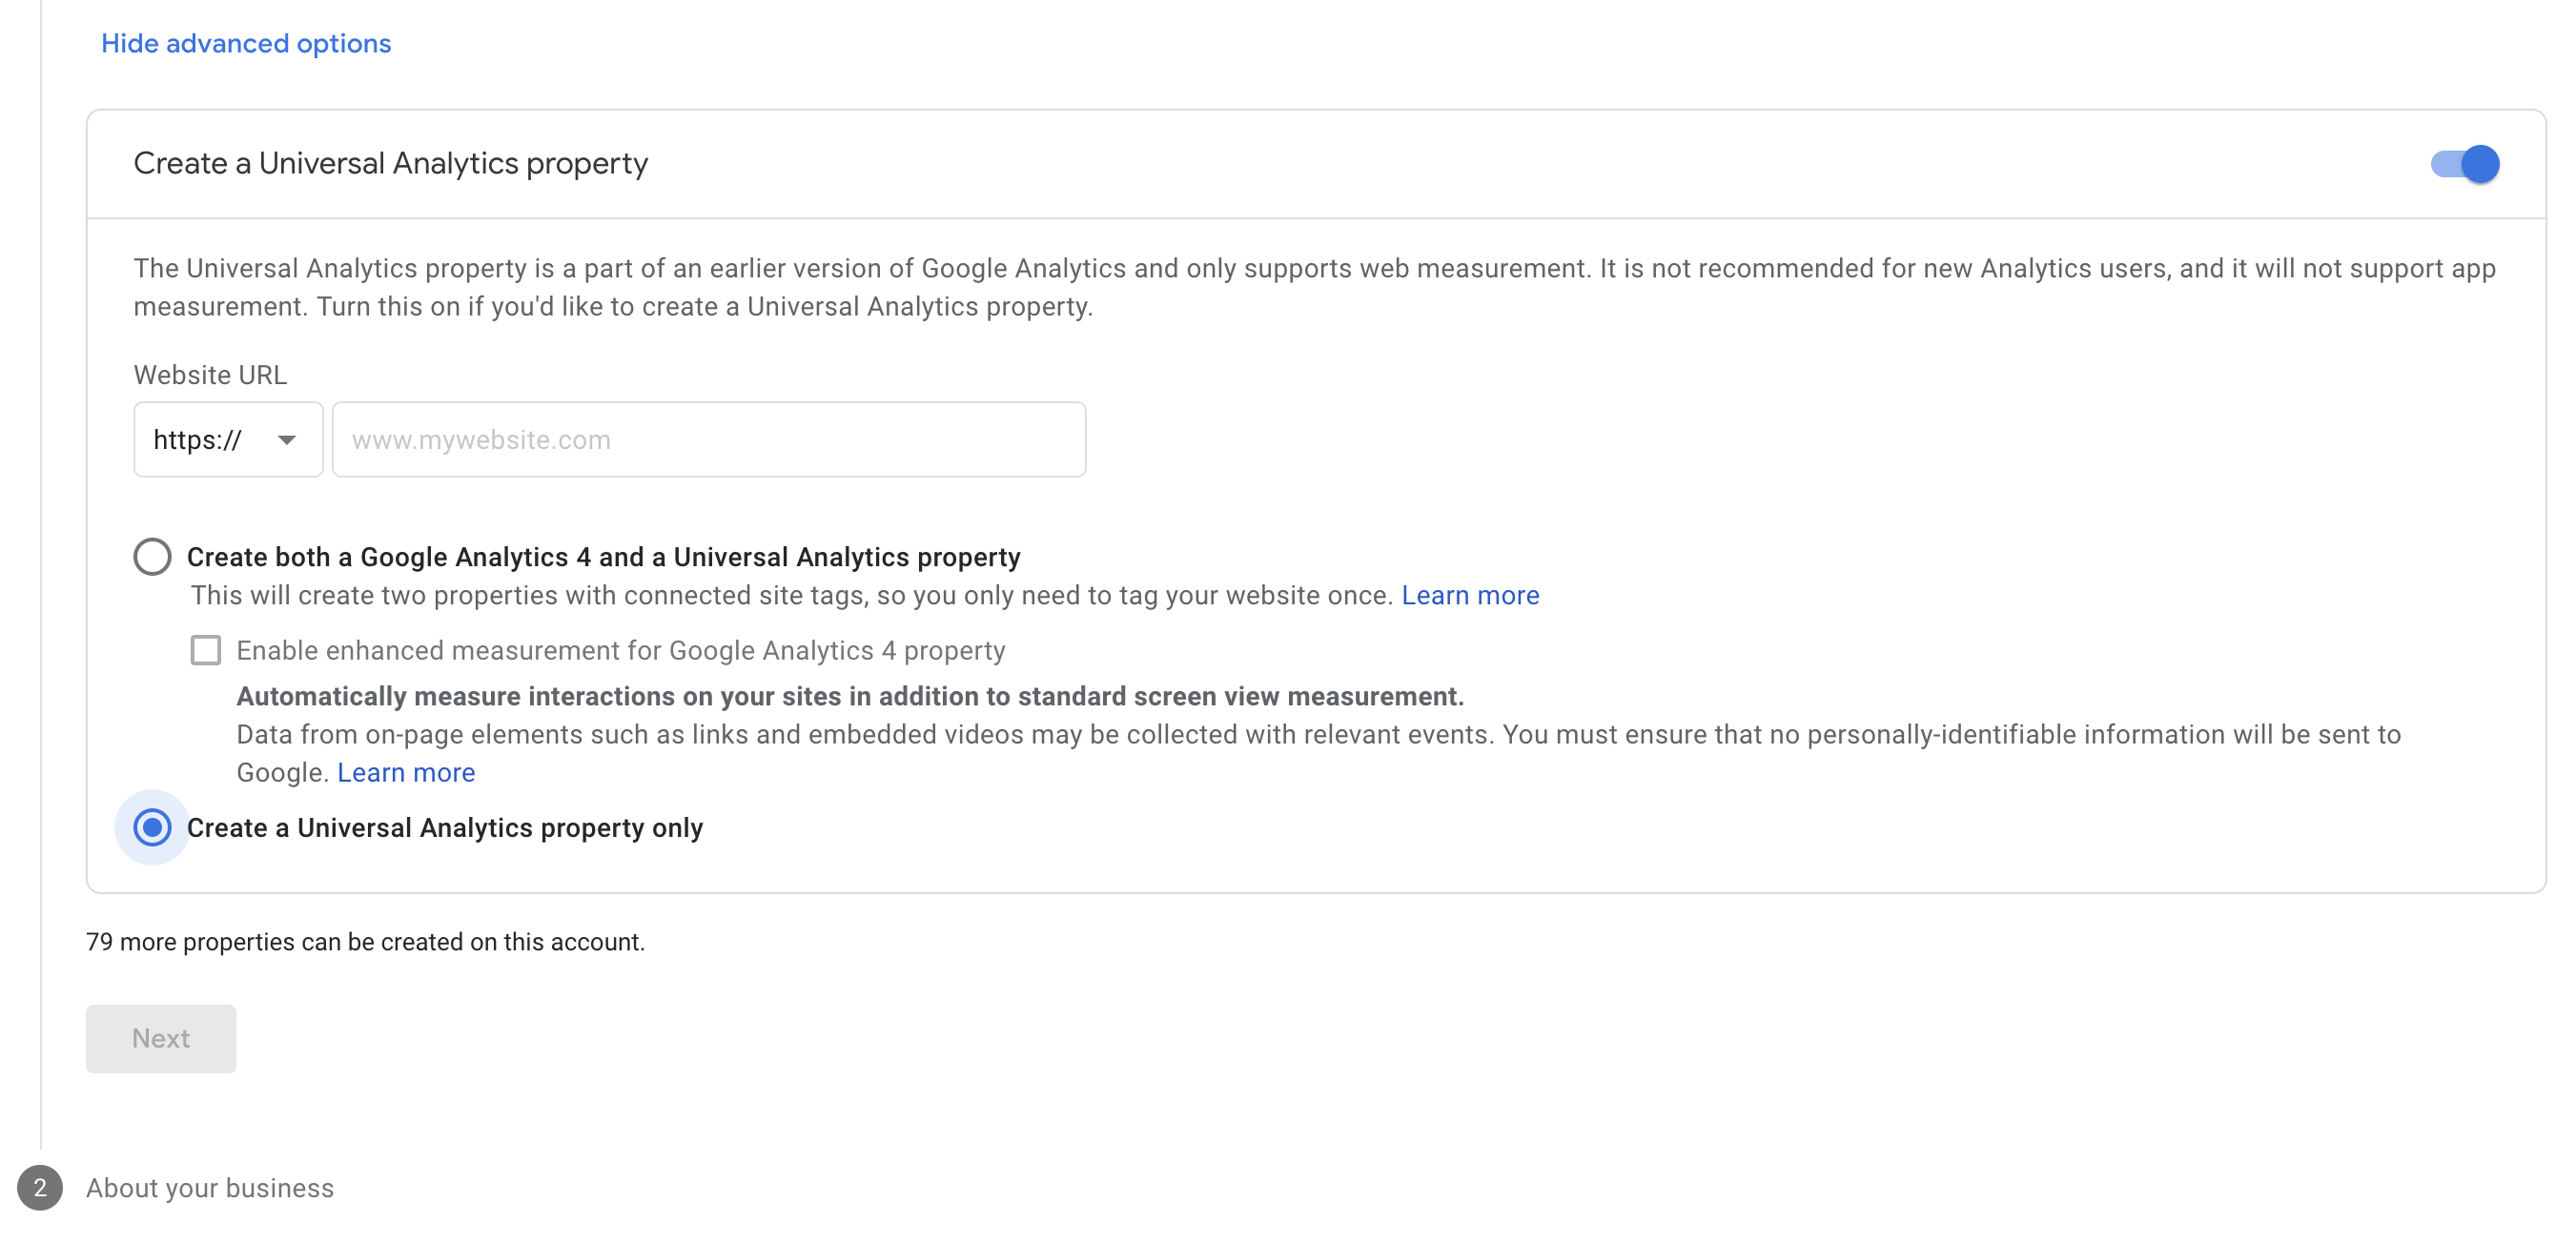Click the "Create a Universal Analytics property" panel header
Image resolution: width=2576 pixels, height=1243 pixels.
click(x=389, y=163)
